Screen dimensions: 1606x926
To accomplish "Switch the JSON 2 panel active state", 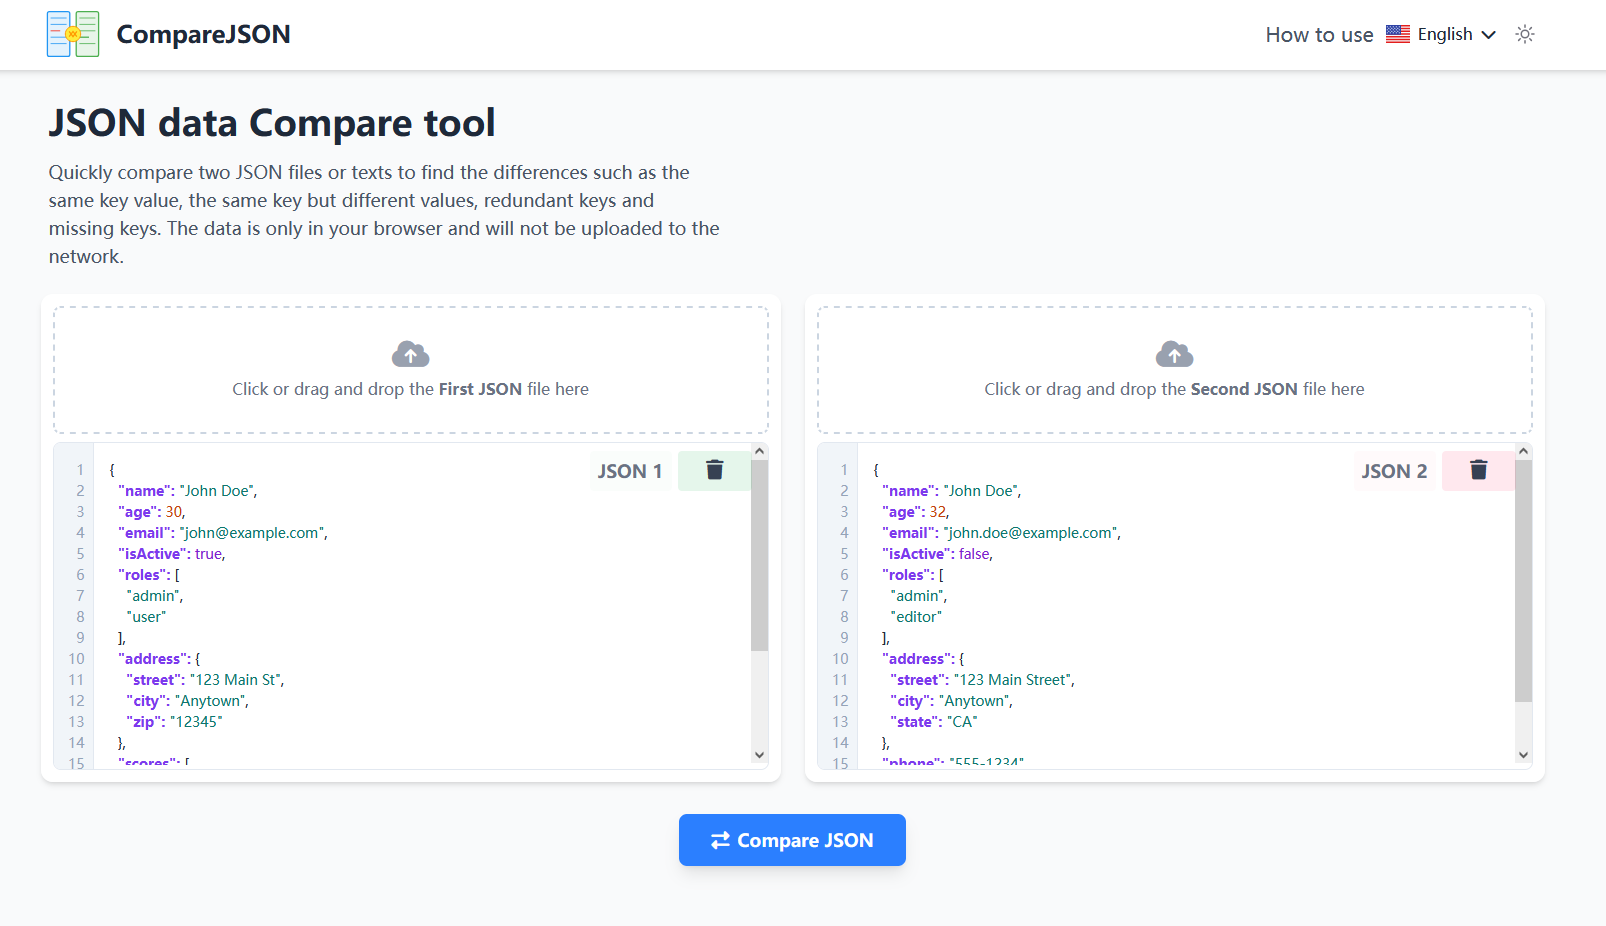I will (x=1394, y=470).
